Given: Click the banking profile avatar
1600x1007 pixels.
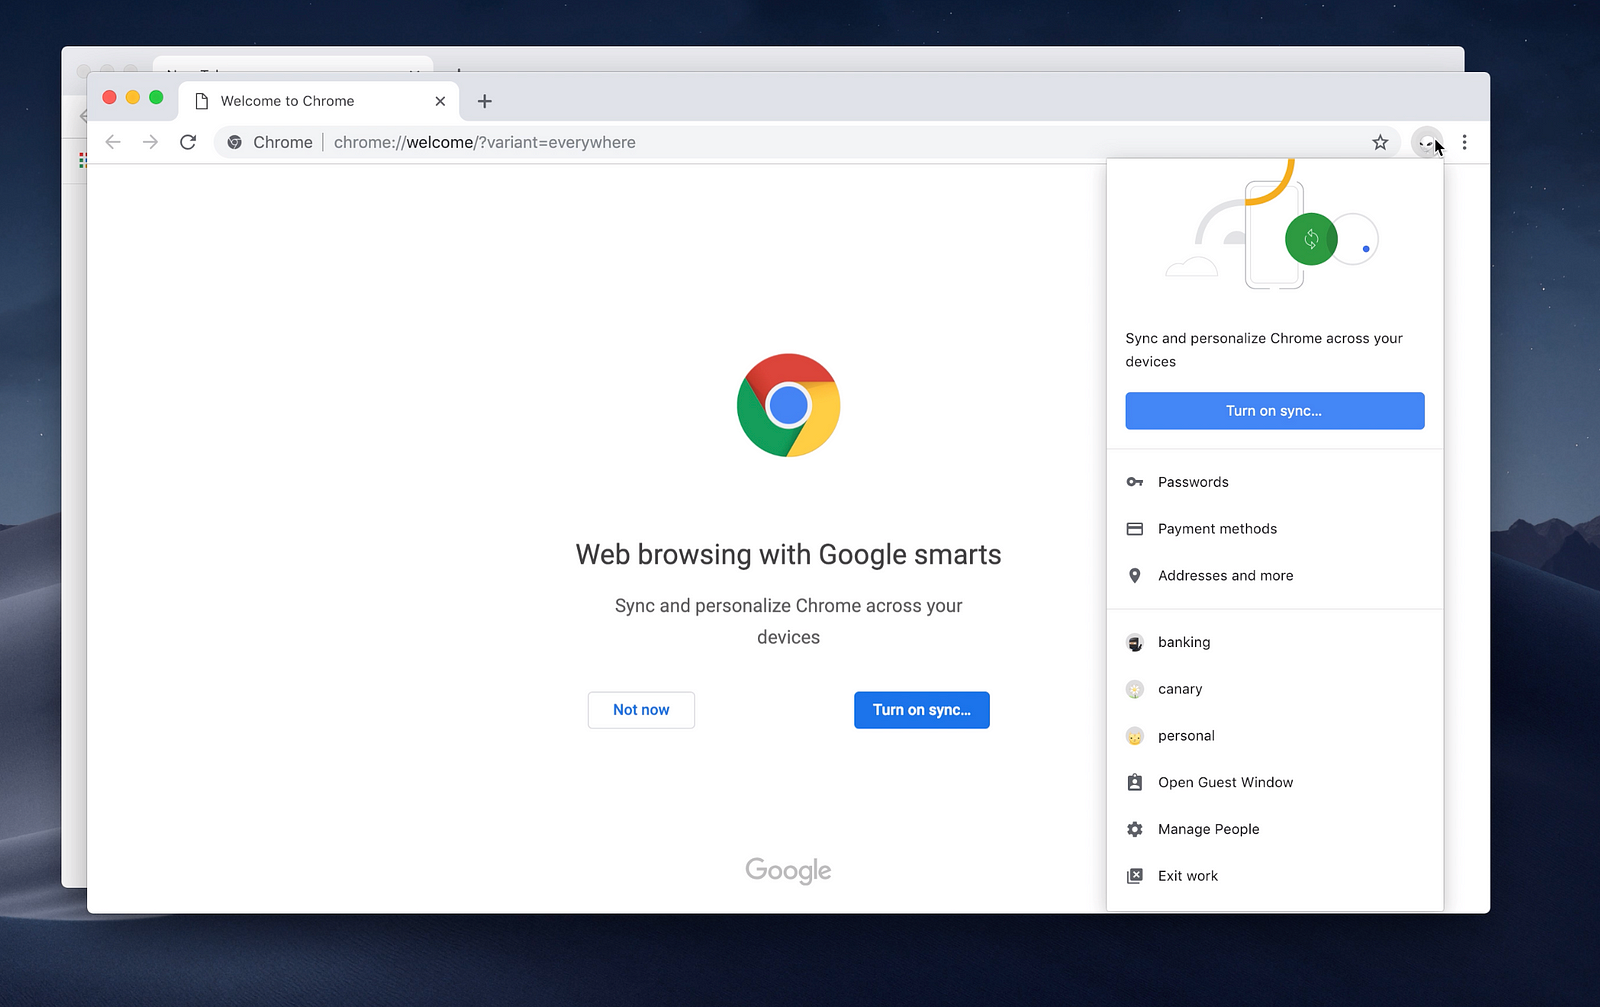Looking at the screenshot, I should pyautogui.click(x=1135, y=643).
